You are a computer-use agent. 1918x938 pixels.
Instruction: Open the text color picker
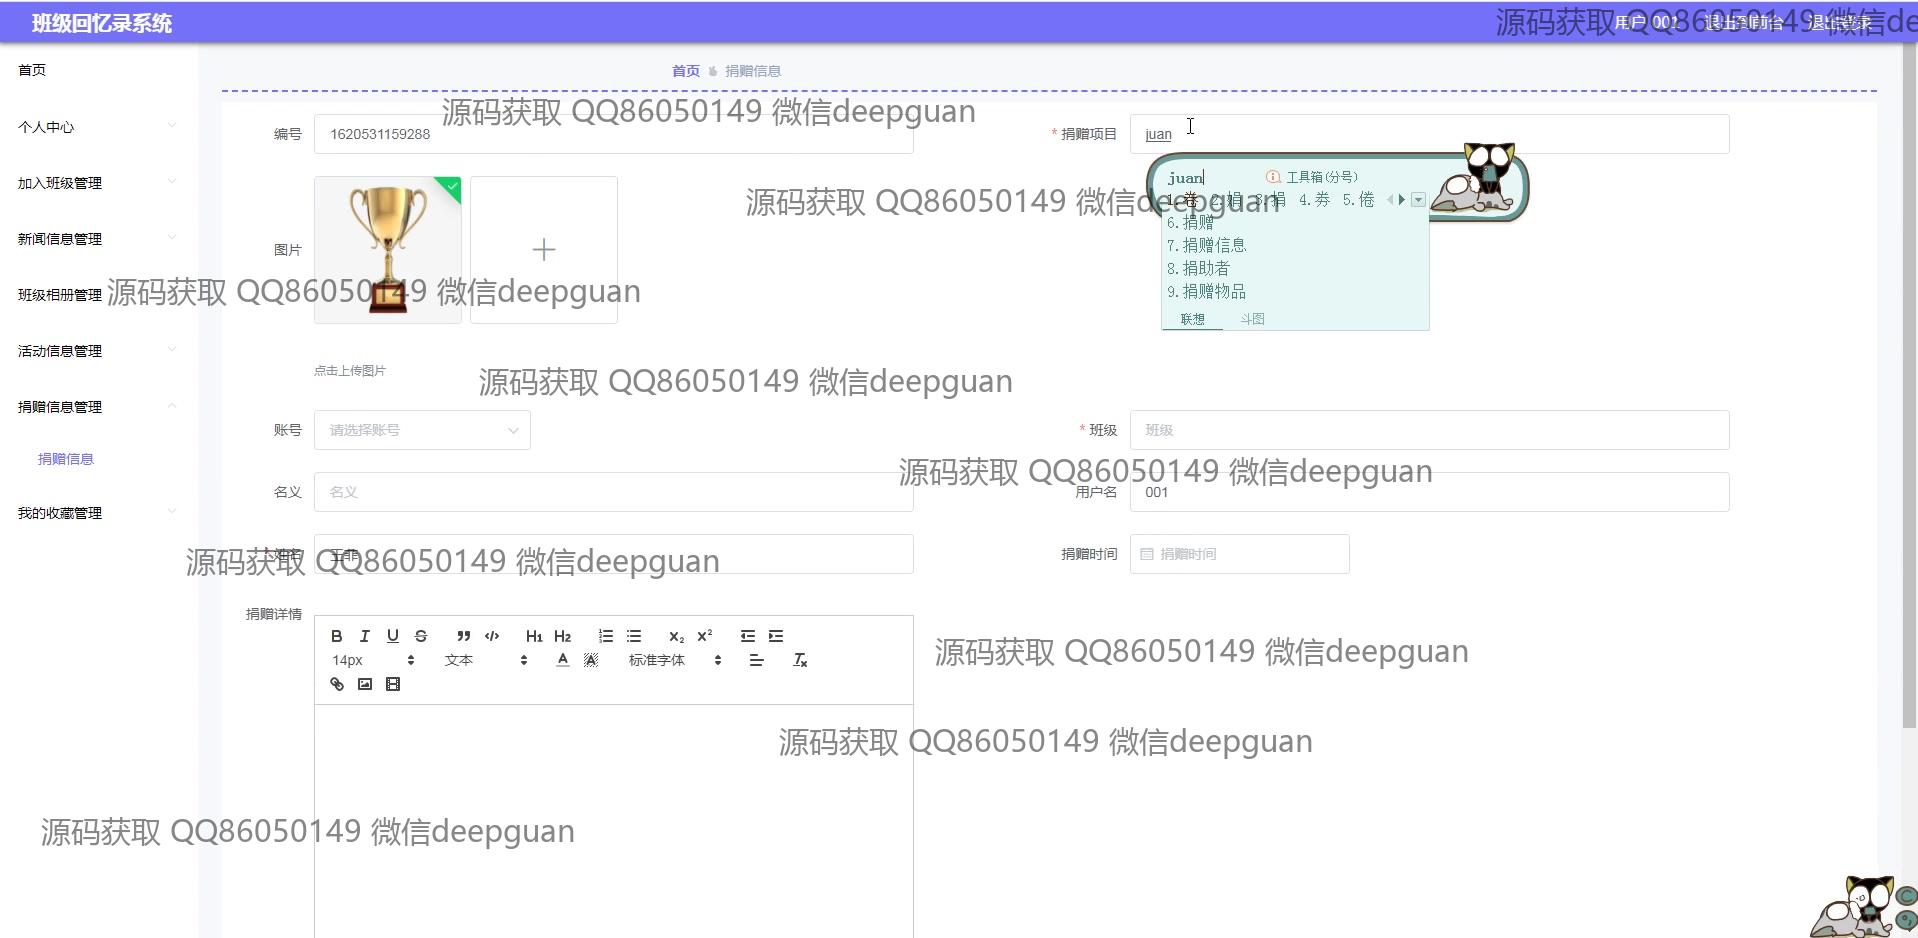point(563,660)
